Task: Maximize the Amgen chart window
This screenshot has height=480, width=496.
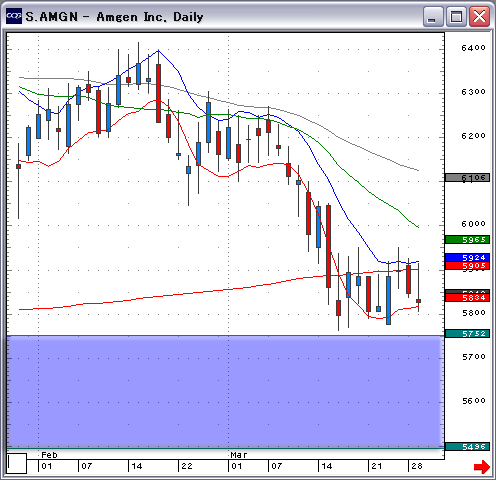Action: pyautogui.click(x=456, y=16)
